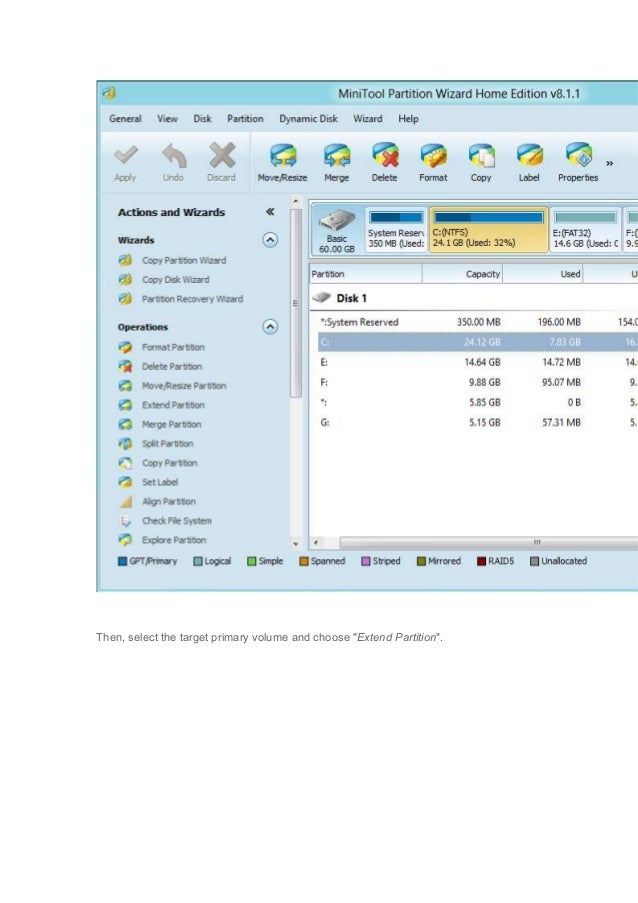Click the RAID5 legend swatch
Image resolution: width=638 pixels, height=903 pixels.
[x=481, y=561]
